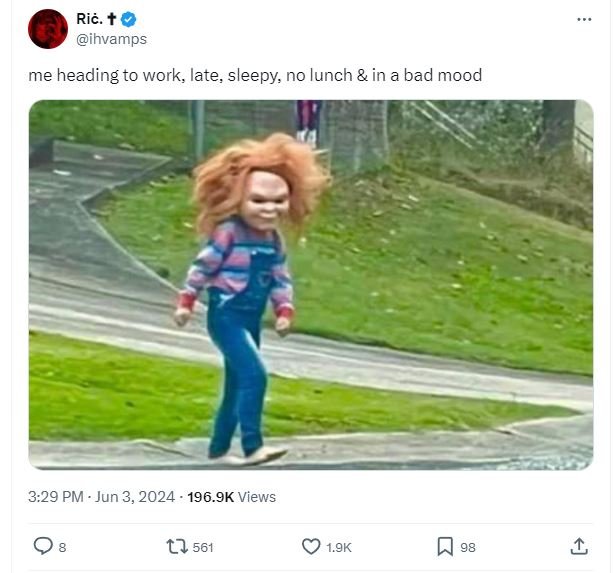Click the display name Rić.
The image size is (615, 573).
89,19
